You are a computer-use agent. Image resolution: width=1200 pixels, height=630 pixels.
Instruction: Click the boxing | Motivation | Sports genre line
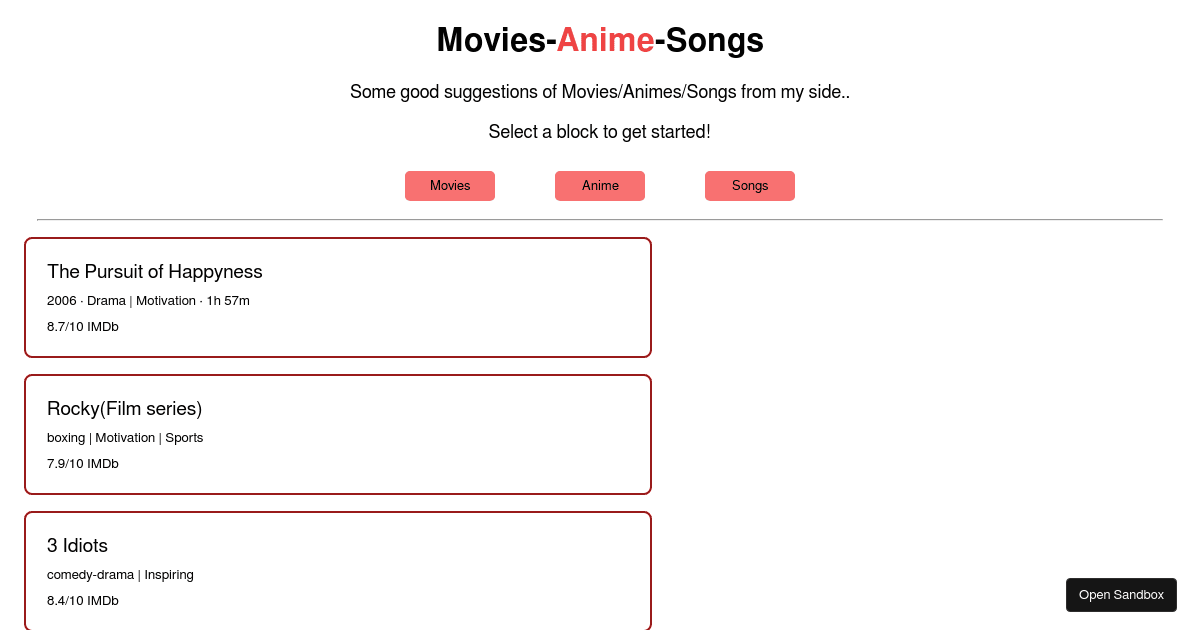[x=125, y=438]
